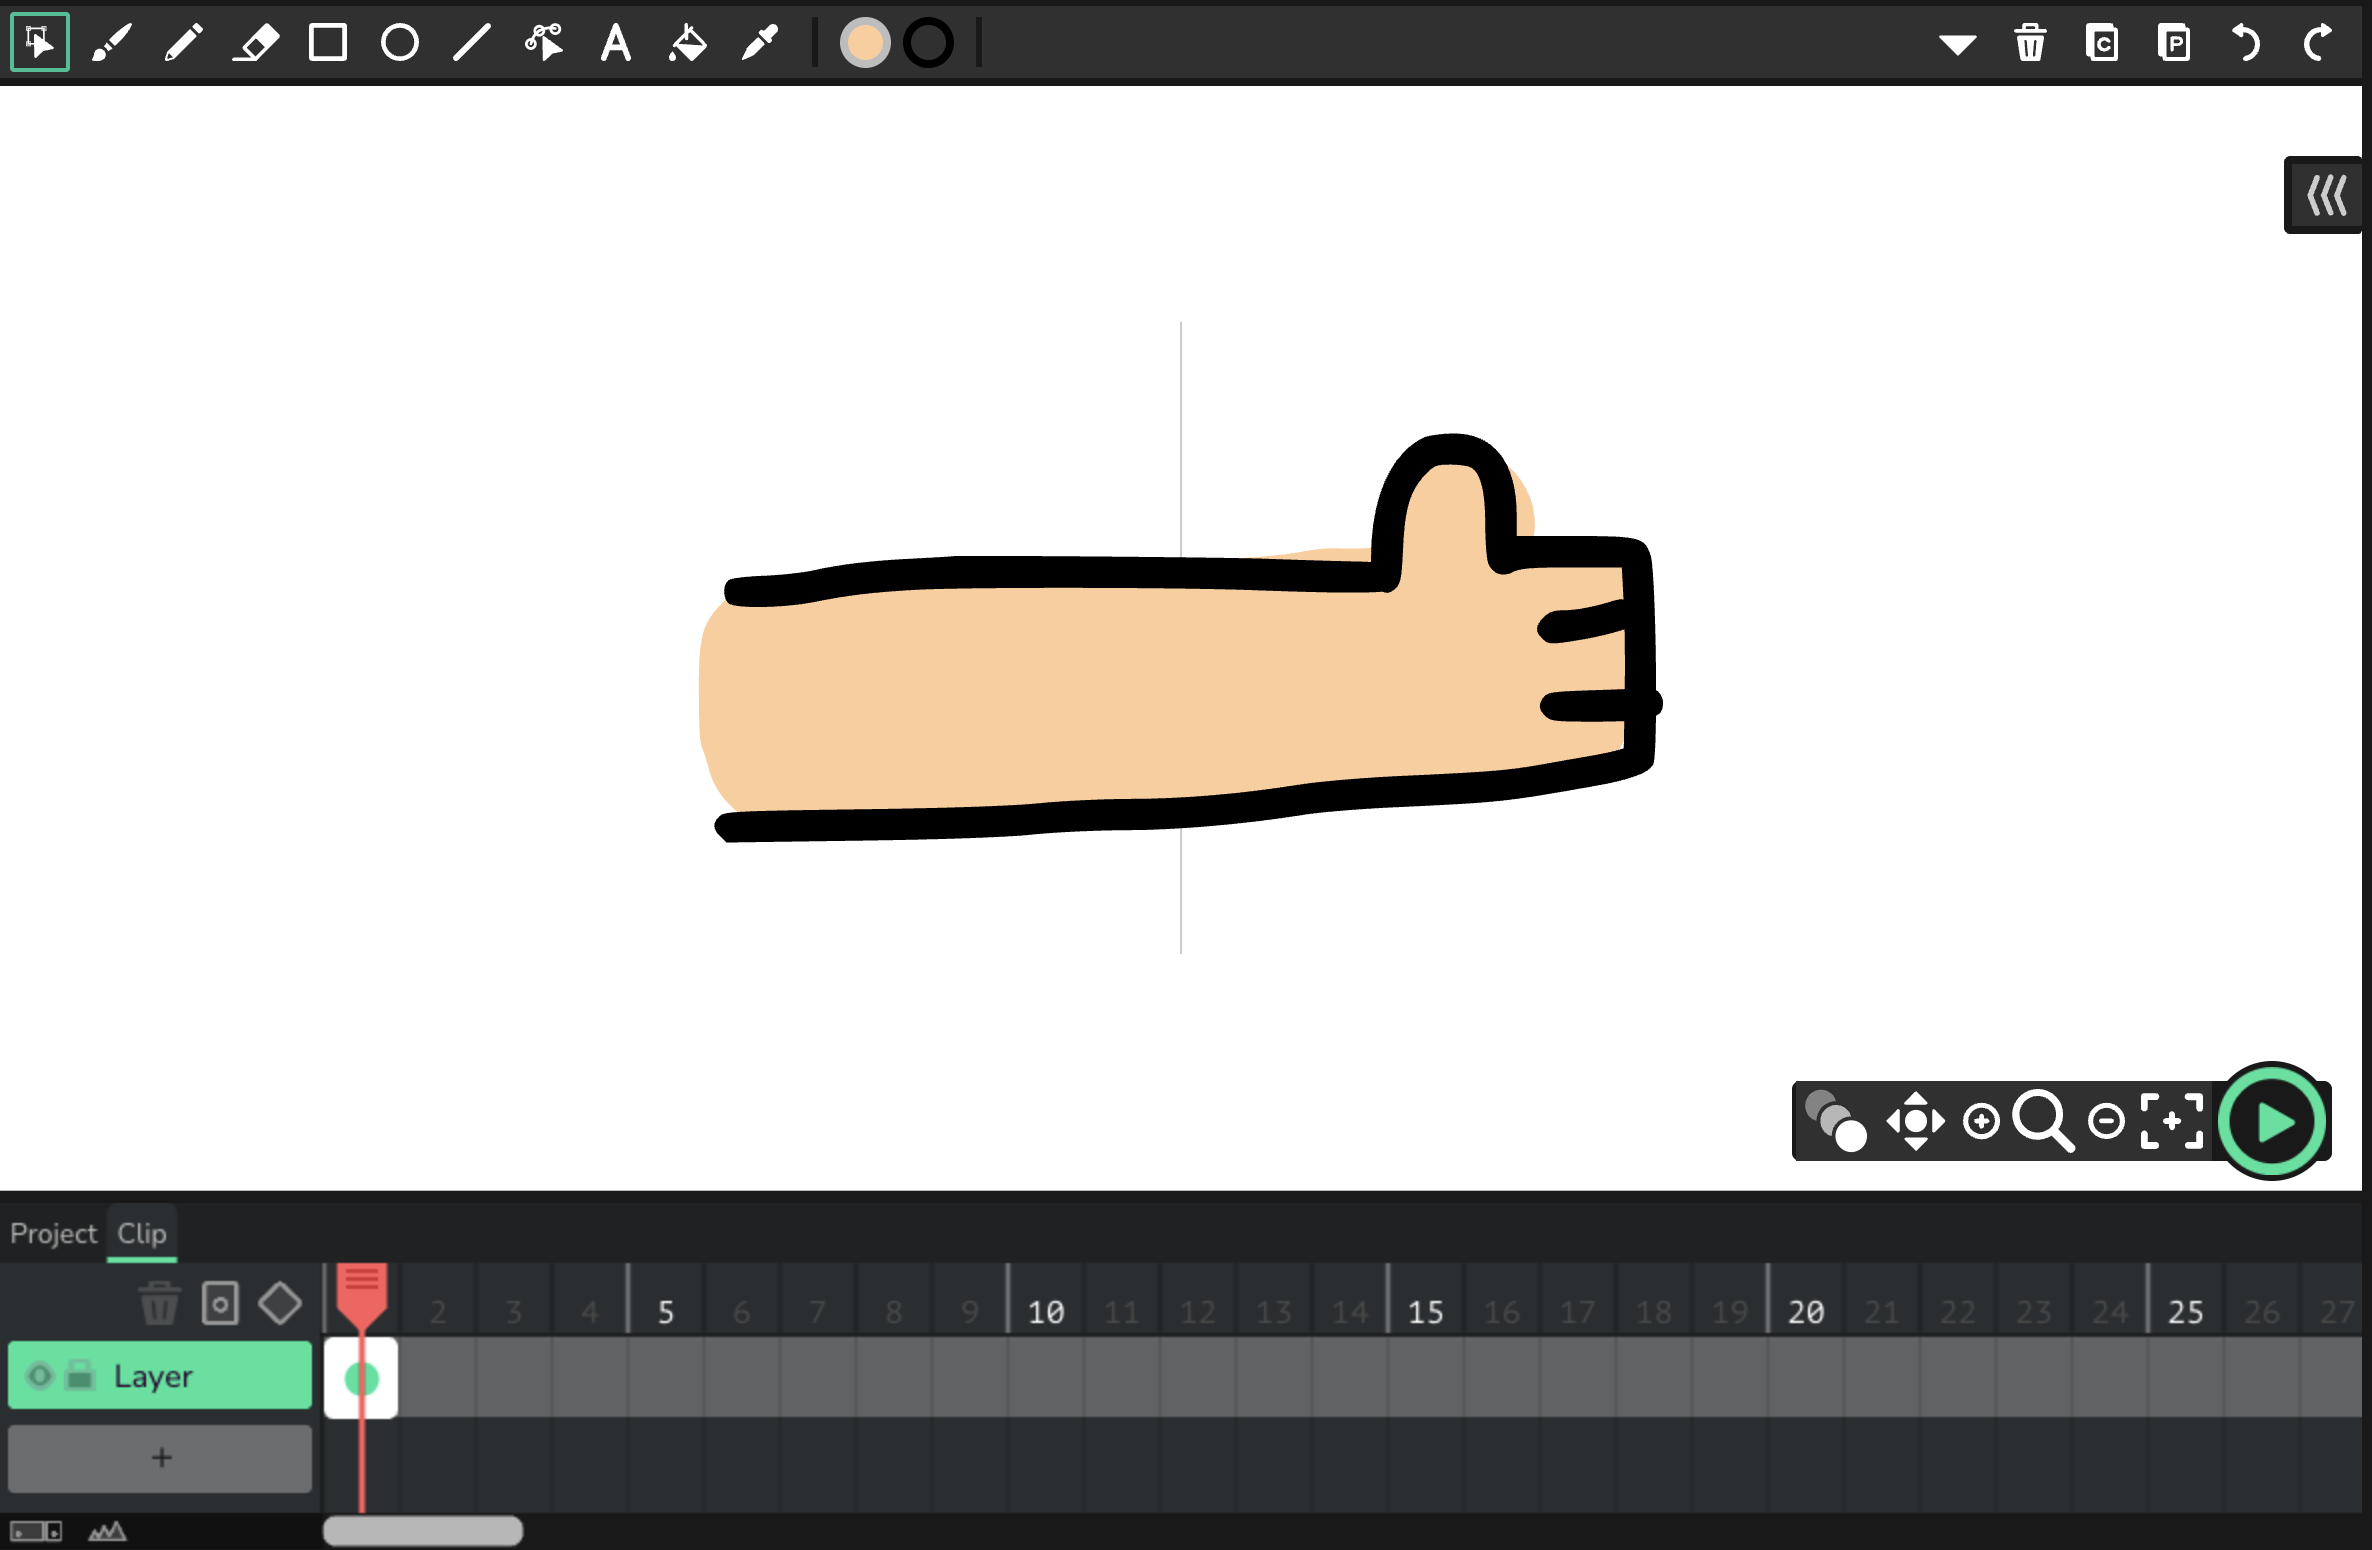Select the Eraser tool

pyautogui.click(x=256, y=42)
